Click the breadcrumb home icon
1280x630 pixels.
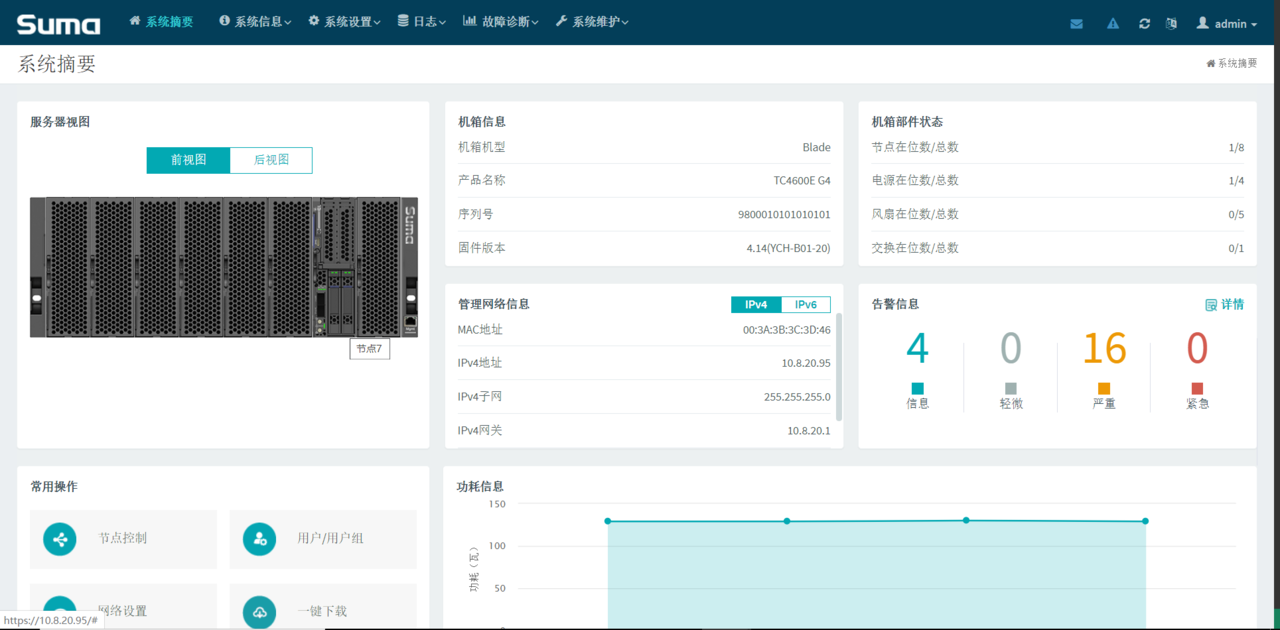[x=1211, y=63]
